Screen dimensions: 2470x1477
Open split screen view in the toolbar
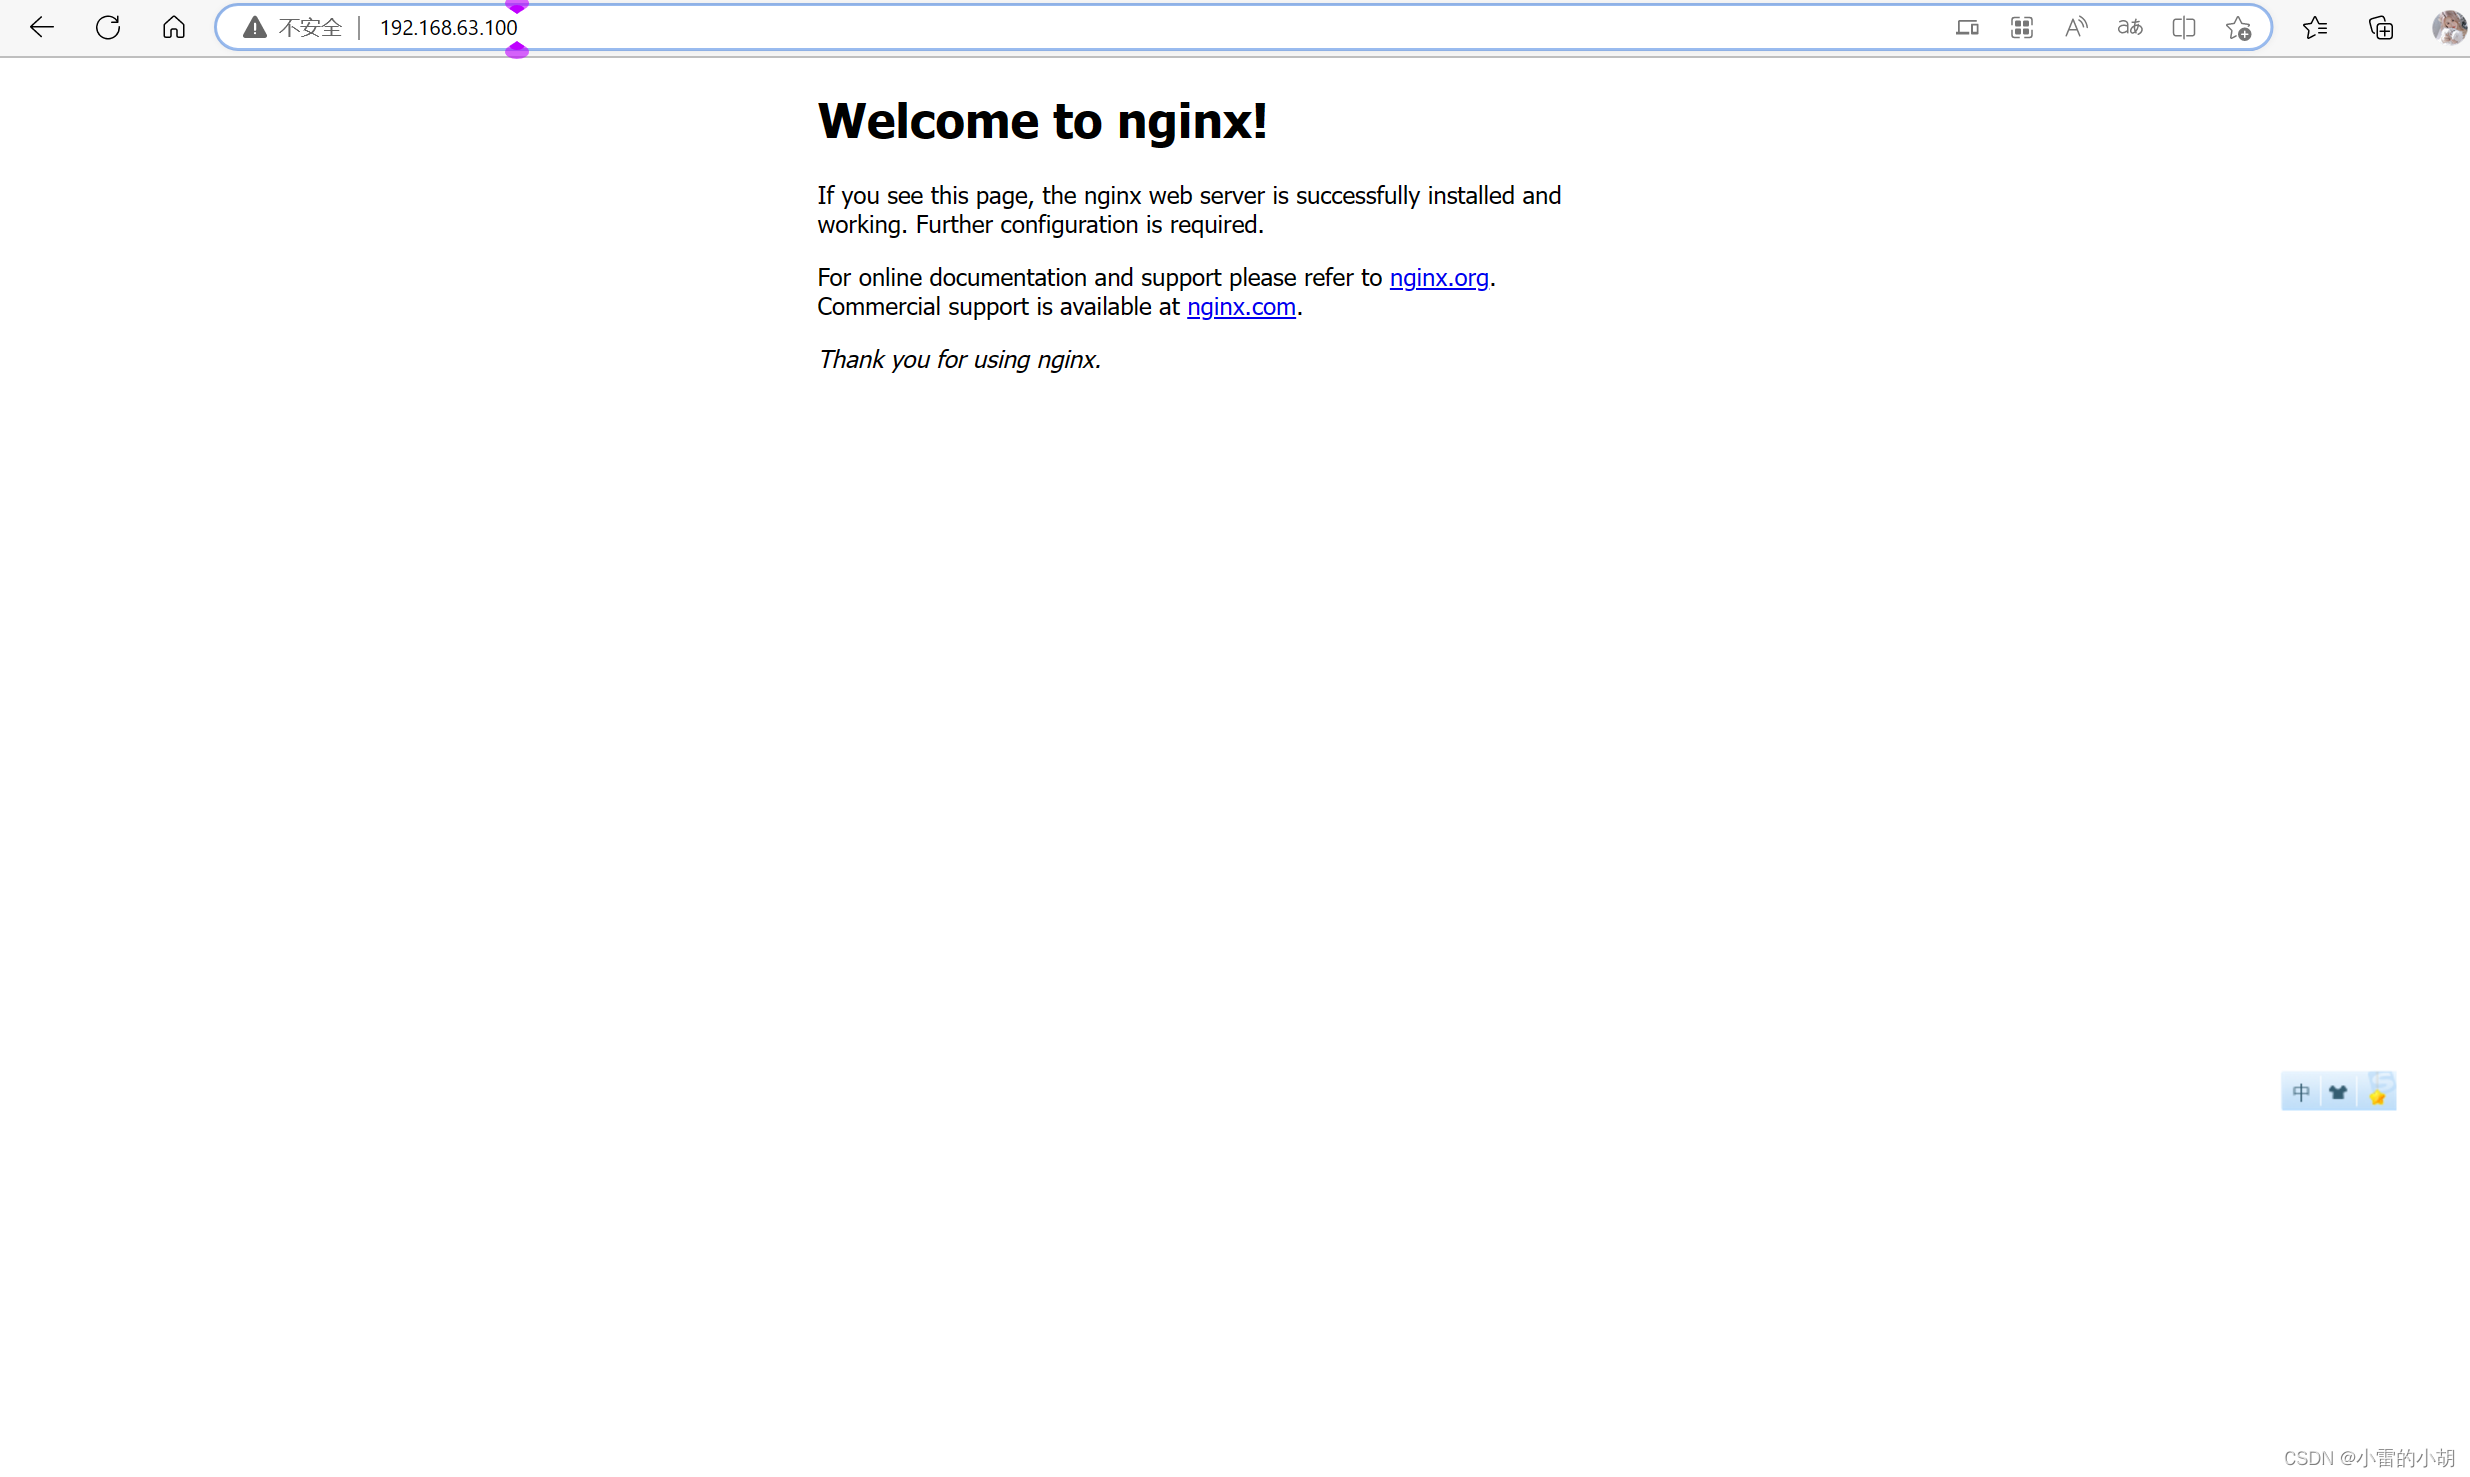2184,27
